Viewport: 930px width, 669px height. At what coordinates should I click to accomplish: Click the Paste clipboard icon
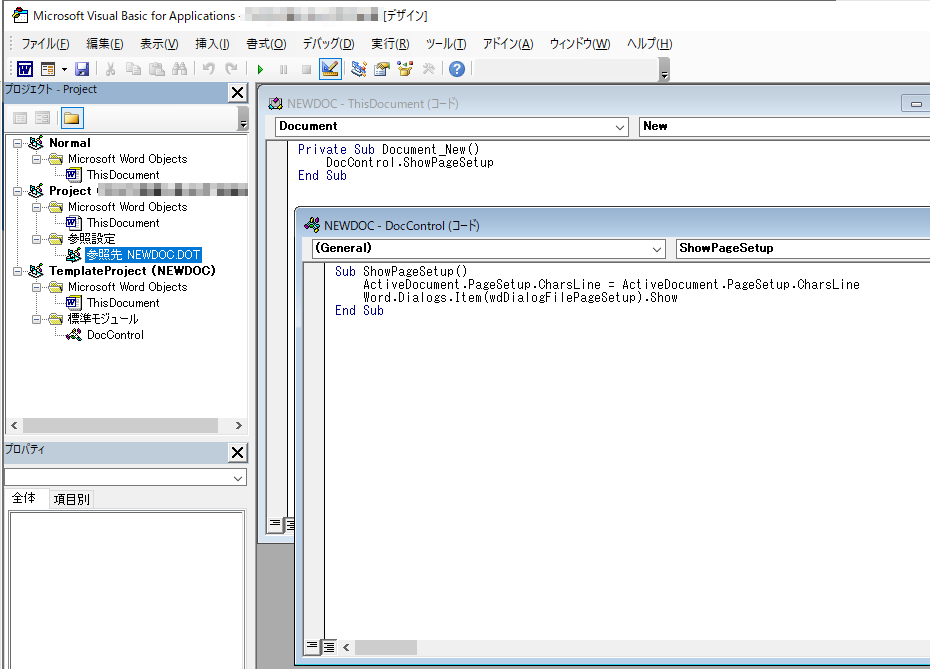click(157, 69)
